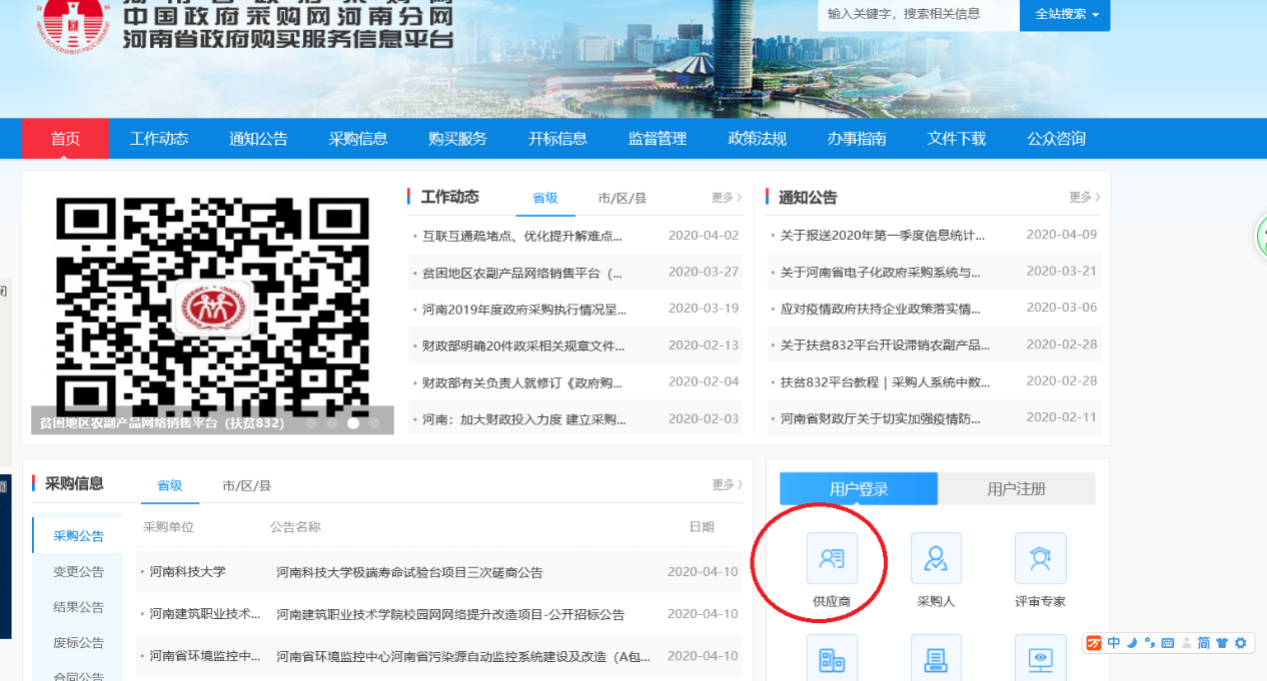Open news 财政部明确20件政采相关规章文件

524,345
